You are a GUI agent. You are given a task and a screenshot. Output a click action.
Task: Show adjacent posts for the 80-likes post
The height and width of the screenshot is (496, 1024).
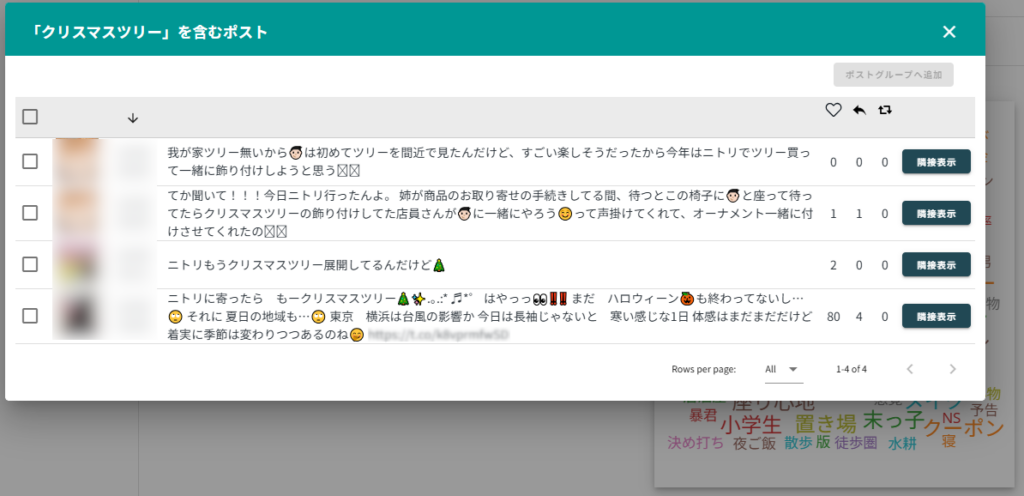936,316
